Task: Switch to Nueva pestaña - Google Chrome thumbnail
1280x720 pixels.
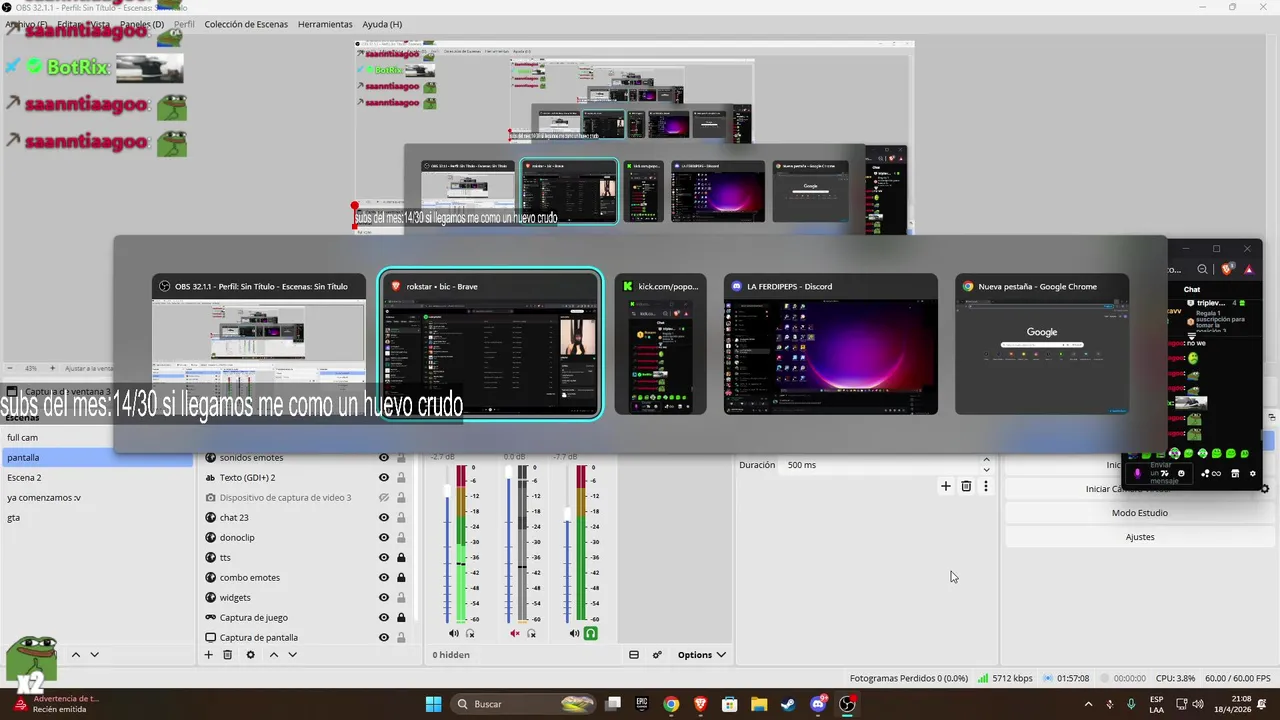Action: point(1042,344)
